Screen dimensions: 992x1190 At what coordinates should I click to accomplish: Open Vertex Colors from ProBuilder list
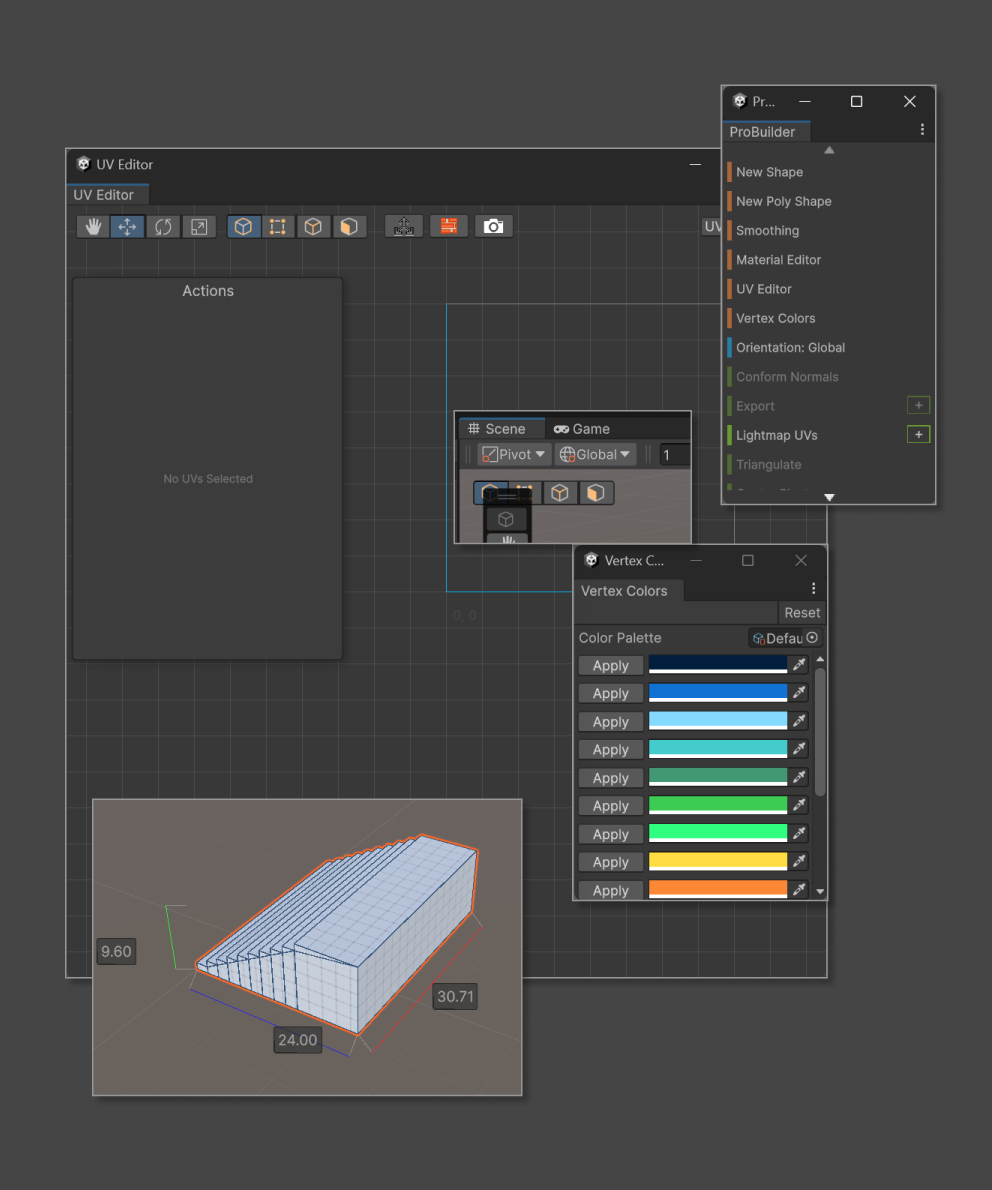pyautogui.click(x=775, y=319)
